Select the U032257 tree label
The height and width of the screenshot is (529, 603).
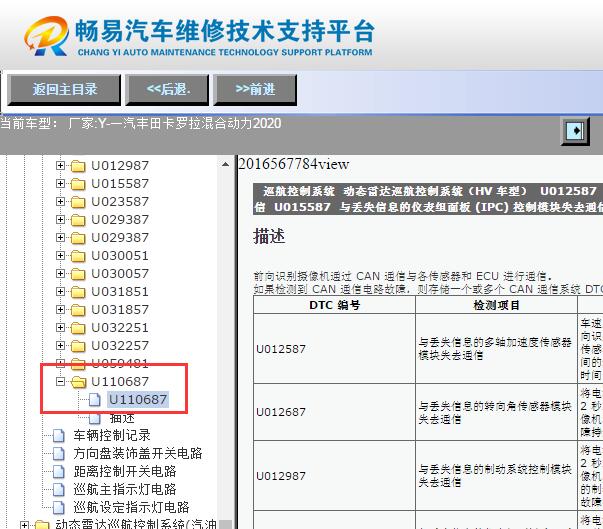pos(120,346)
